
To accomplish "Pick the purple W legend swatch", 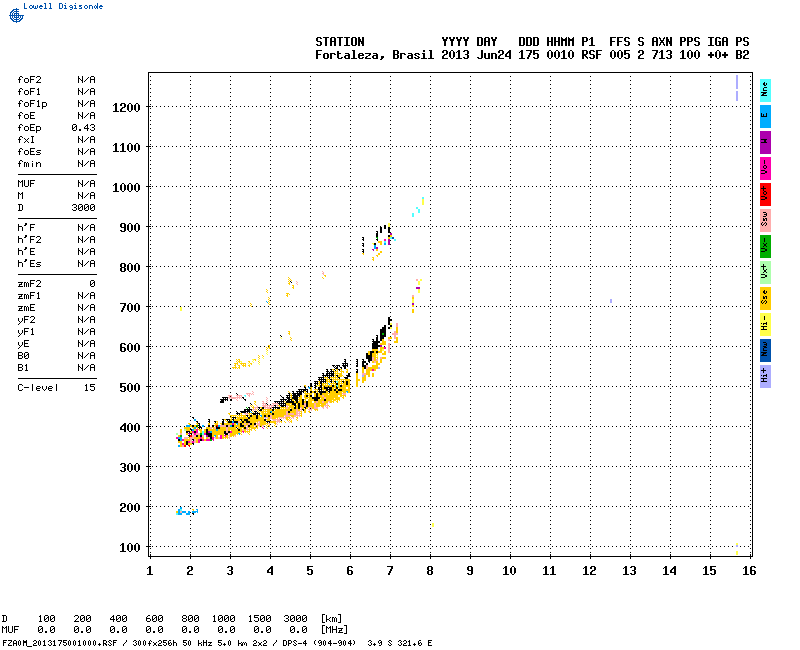I will click(765, 141).
